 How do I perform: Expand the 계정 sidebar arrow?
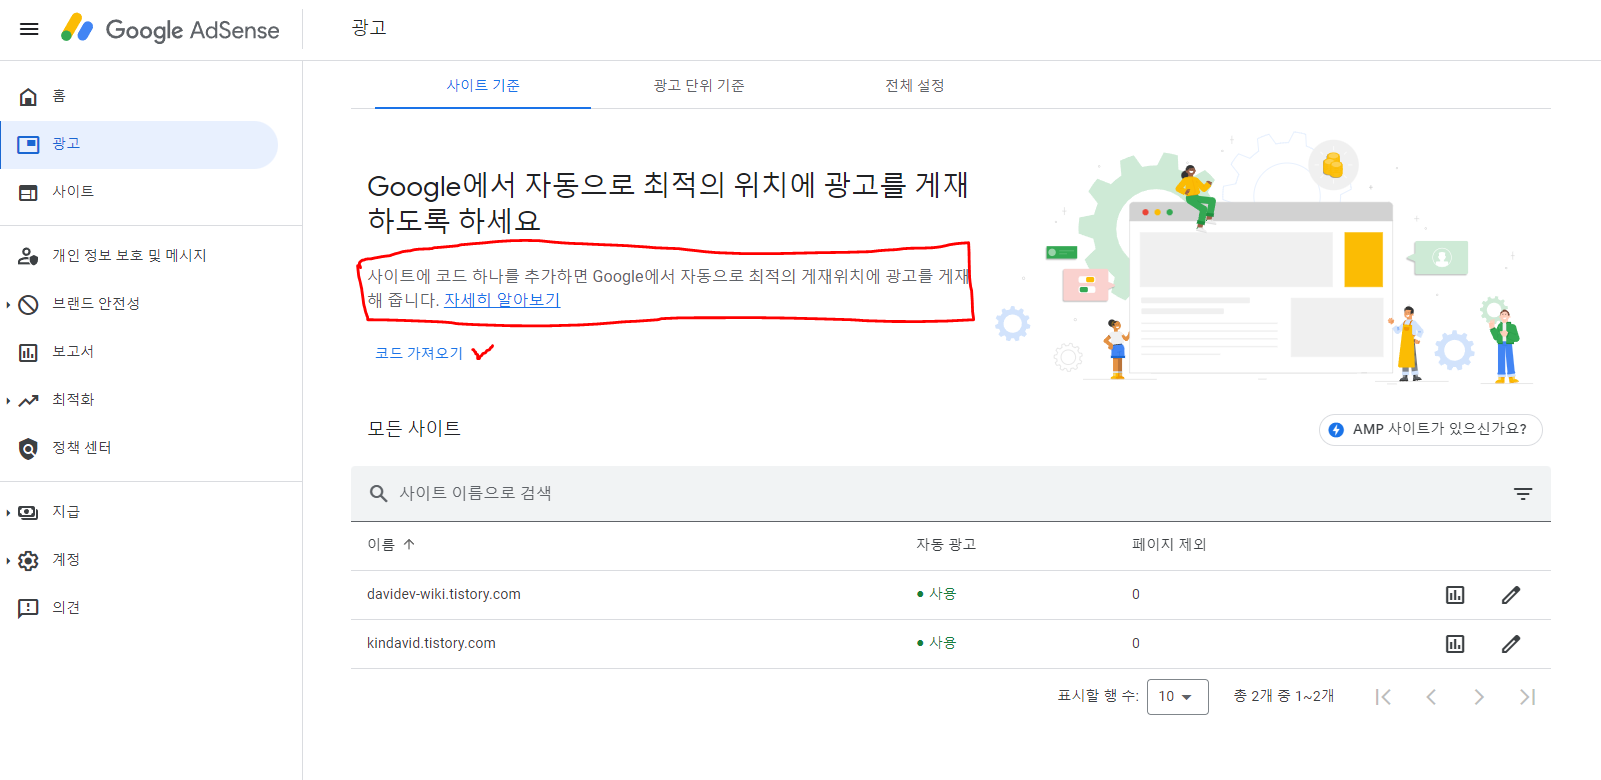click(x=8, y=560)
